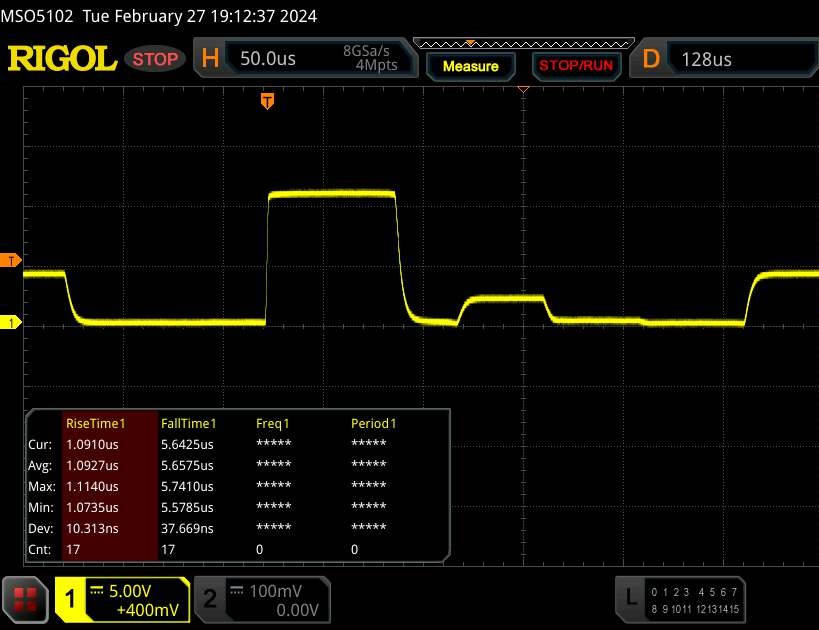Click the Avg: row label
Viewport: 819px width, 630px height.
40,465
